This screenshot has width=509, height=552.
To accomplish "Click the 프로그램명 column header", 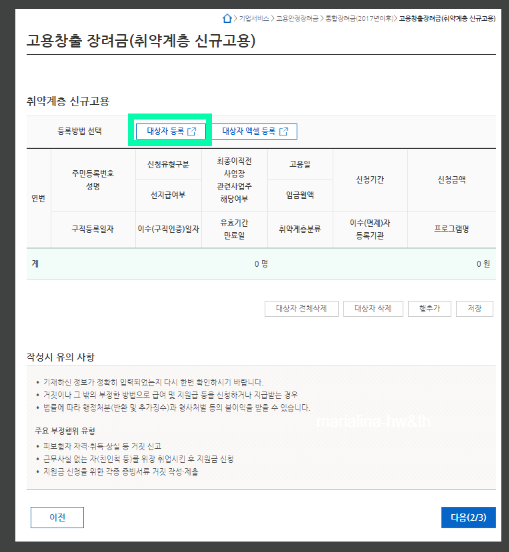I will point(452,229).
